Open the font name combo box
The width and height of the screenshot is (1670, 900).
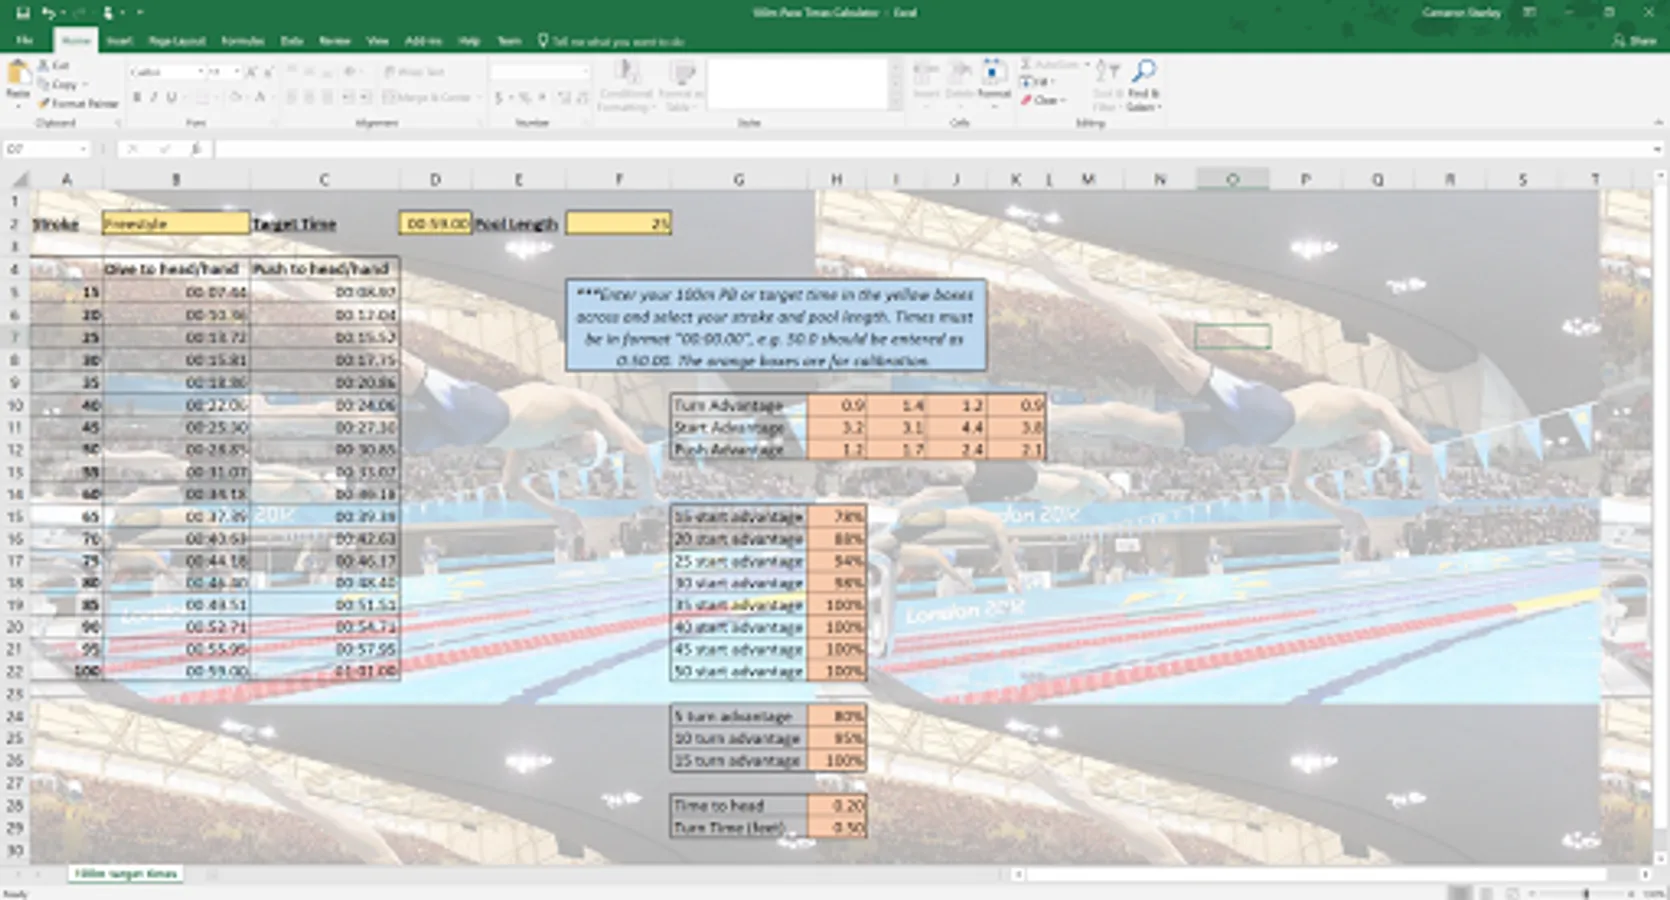click(x=167, y=72)
